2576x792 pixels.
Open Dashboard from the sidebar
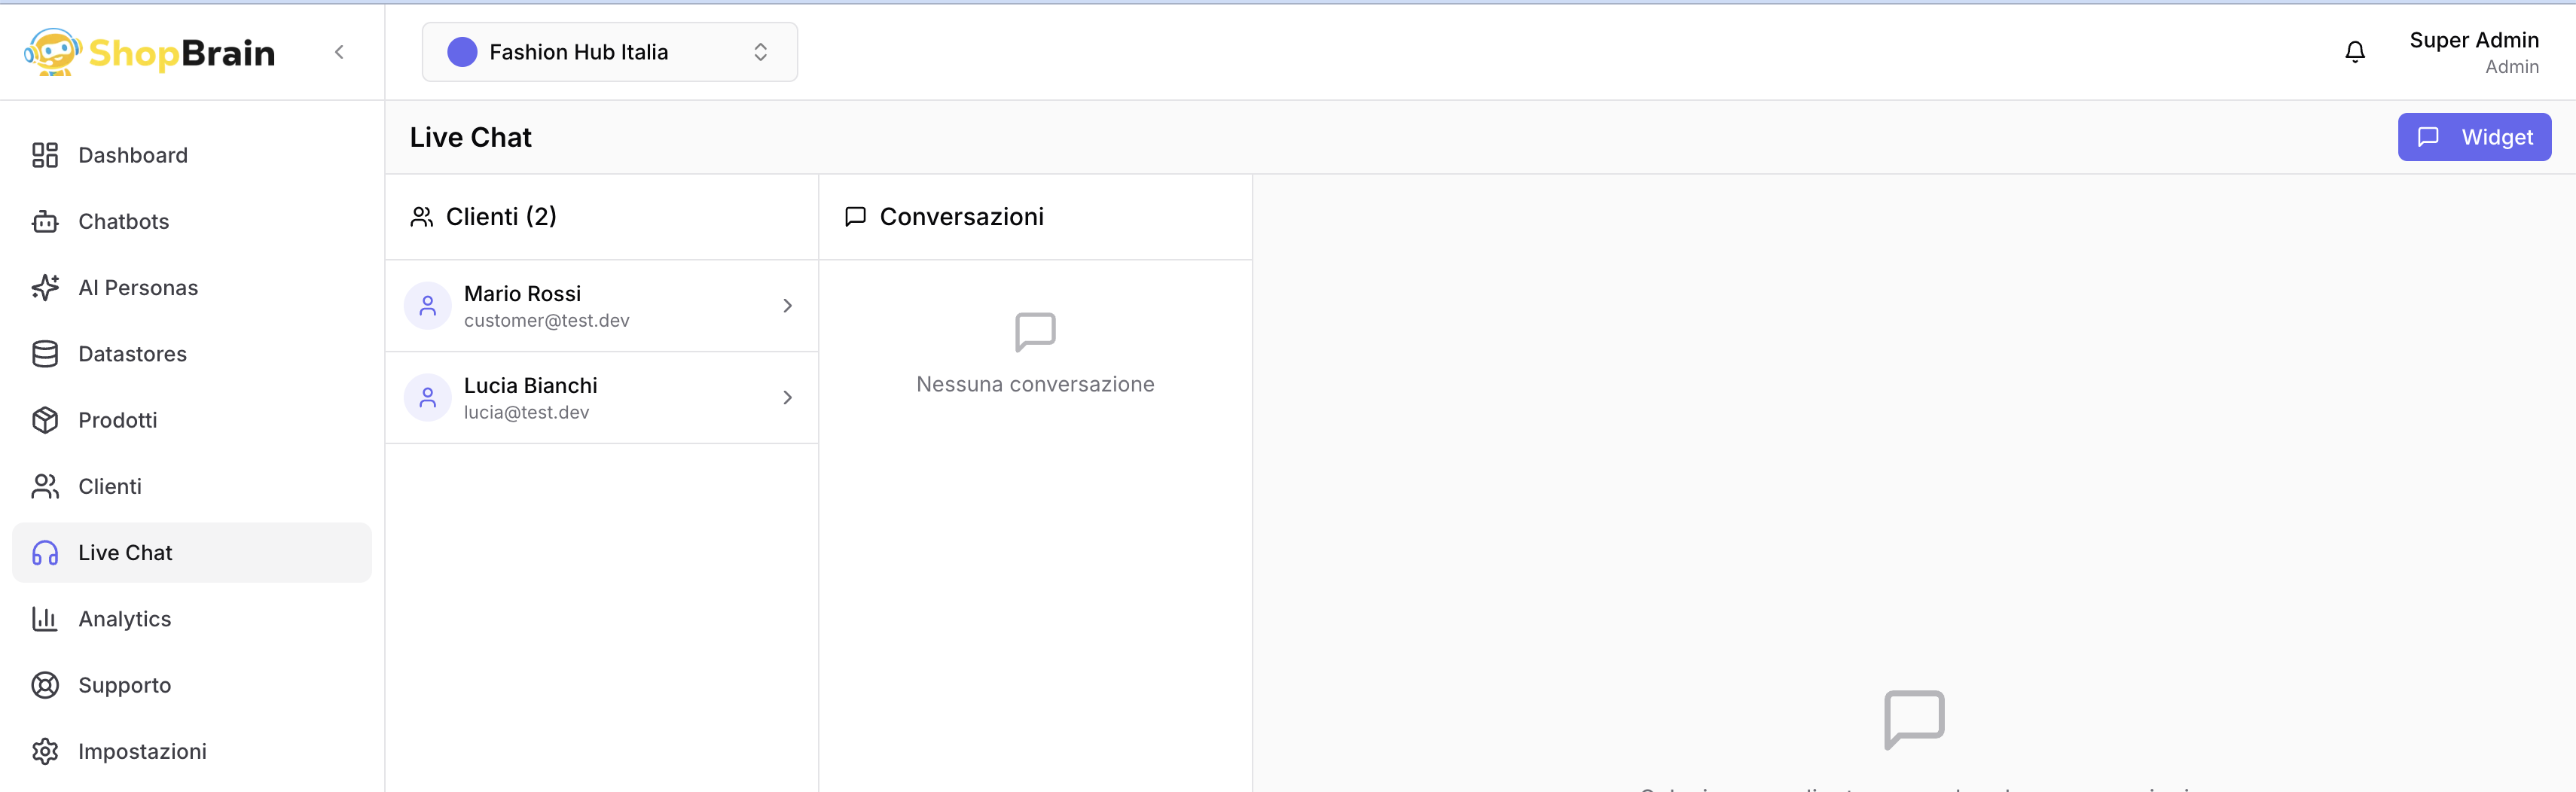pos(132,155)
